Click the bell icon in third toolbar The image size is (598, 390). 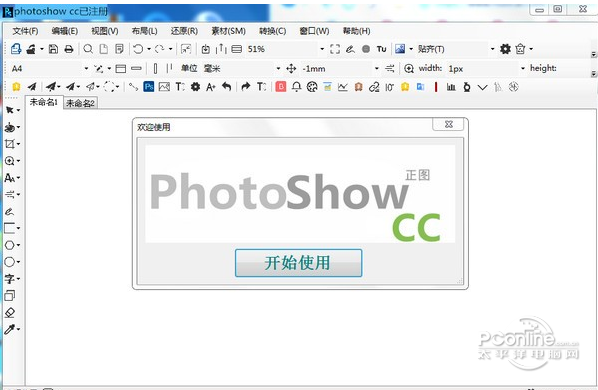click(x=296, y=87)
